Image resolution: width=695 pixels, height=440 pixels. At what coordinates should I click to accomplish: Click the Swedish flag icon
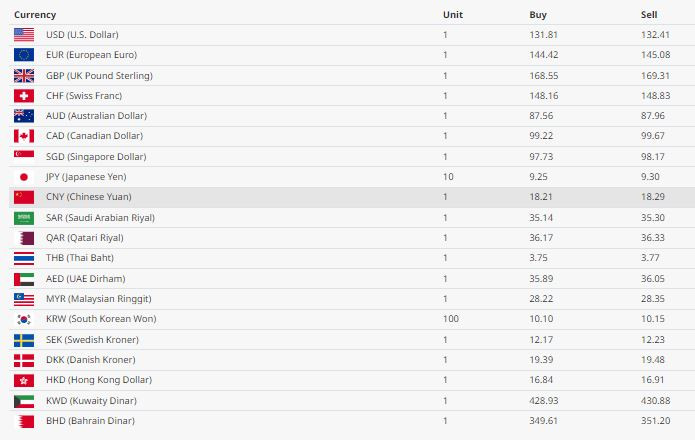pyautogui.click(x=24, y=340)
